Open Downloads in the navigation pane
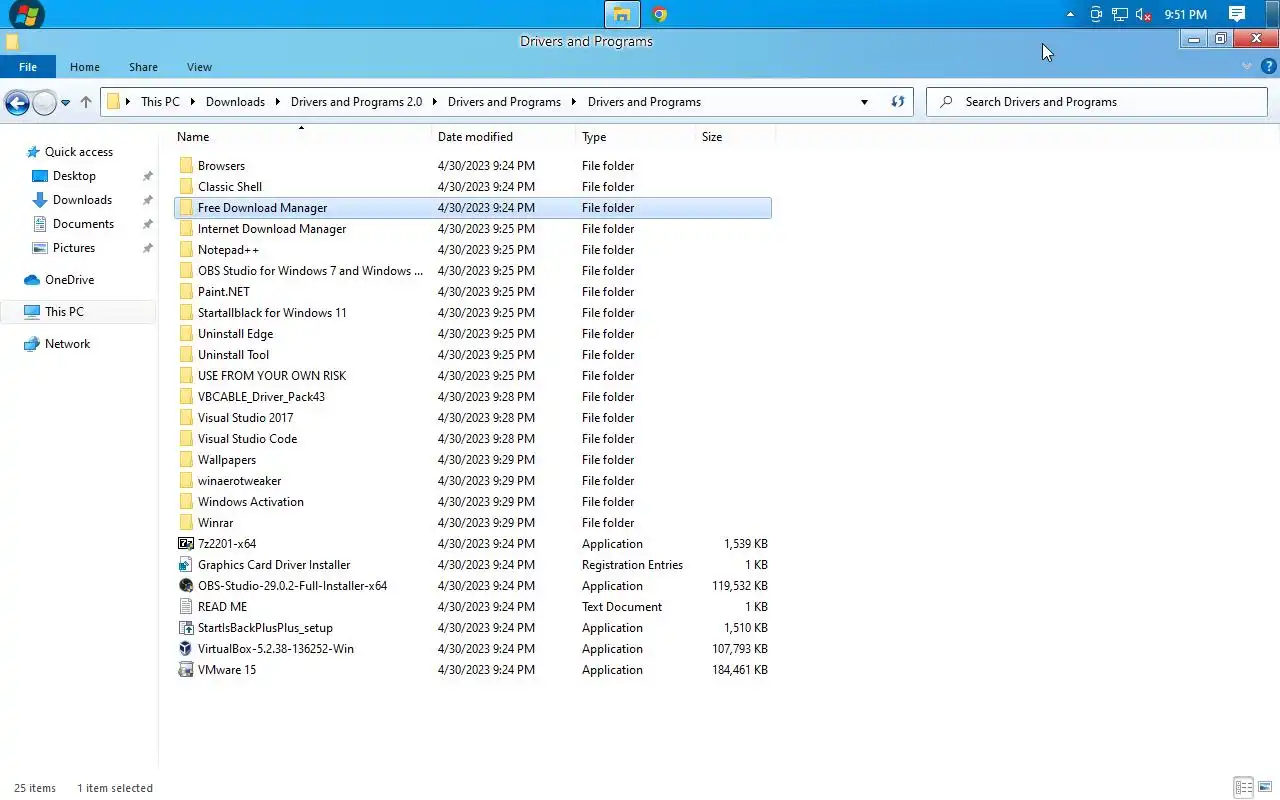The image size is (1280, 800). [82, 200]
